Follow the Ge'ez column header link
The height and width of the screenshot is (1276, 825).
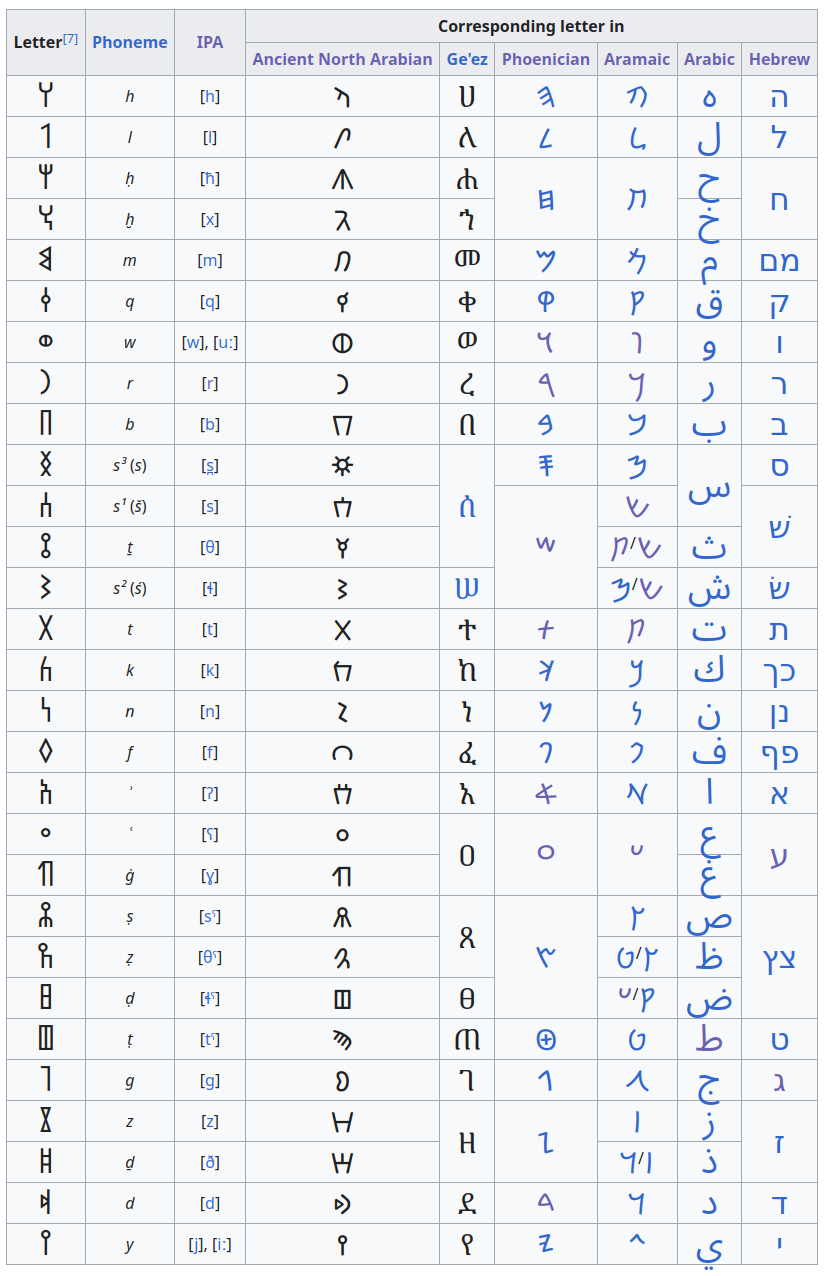(x=467, y=59)
